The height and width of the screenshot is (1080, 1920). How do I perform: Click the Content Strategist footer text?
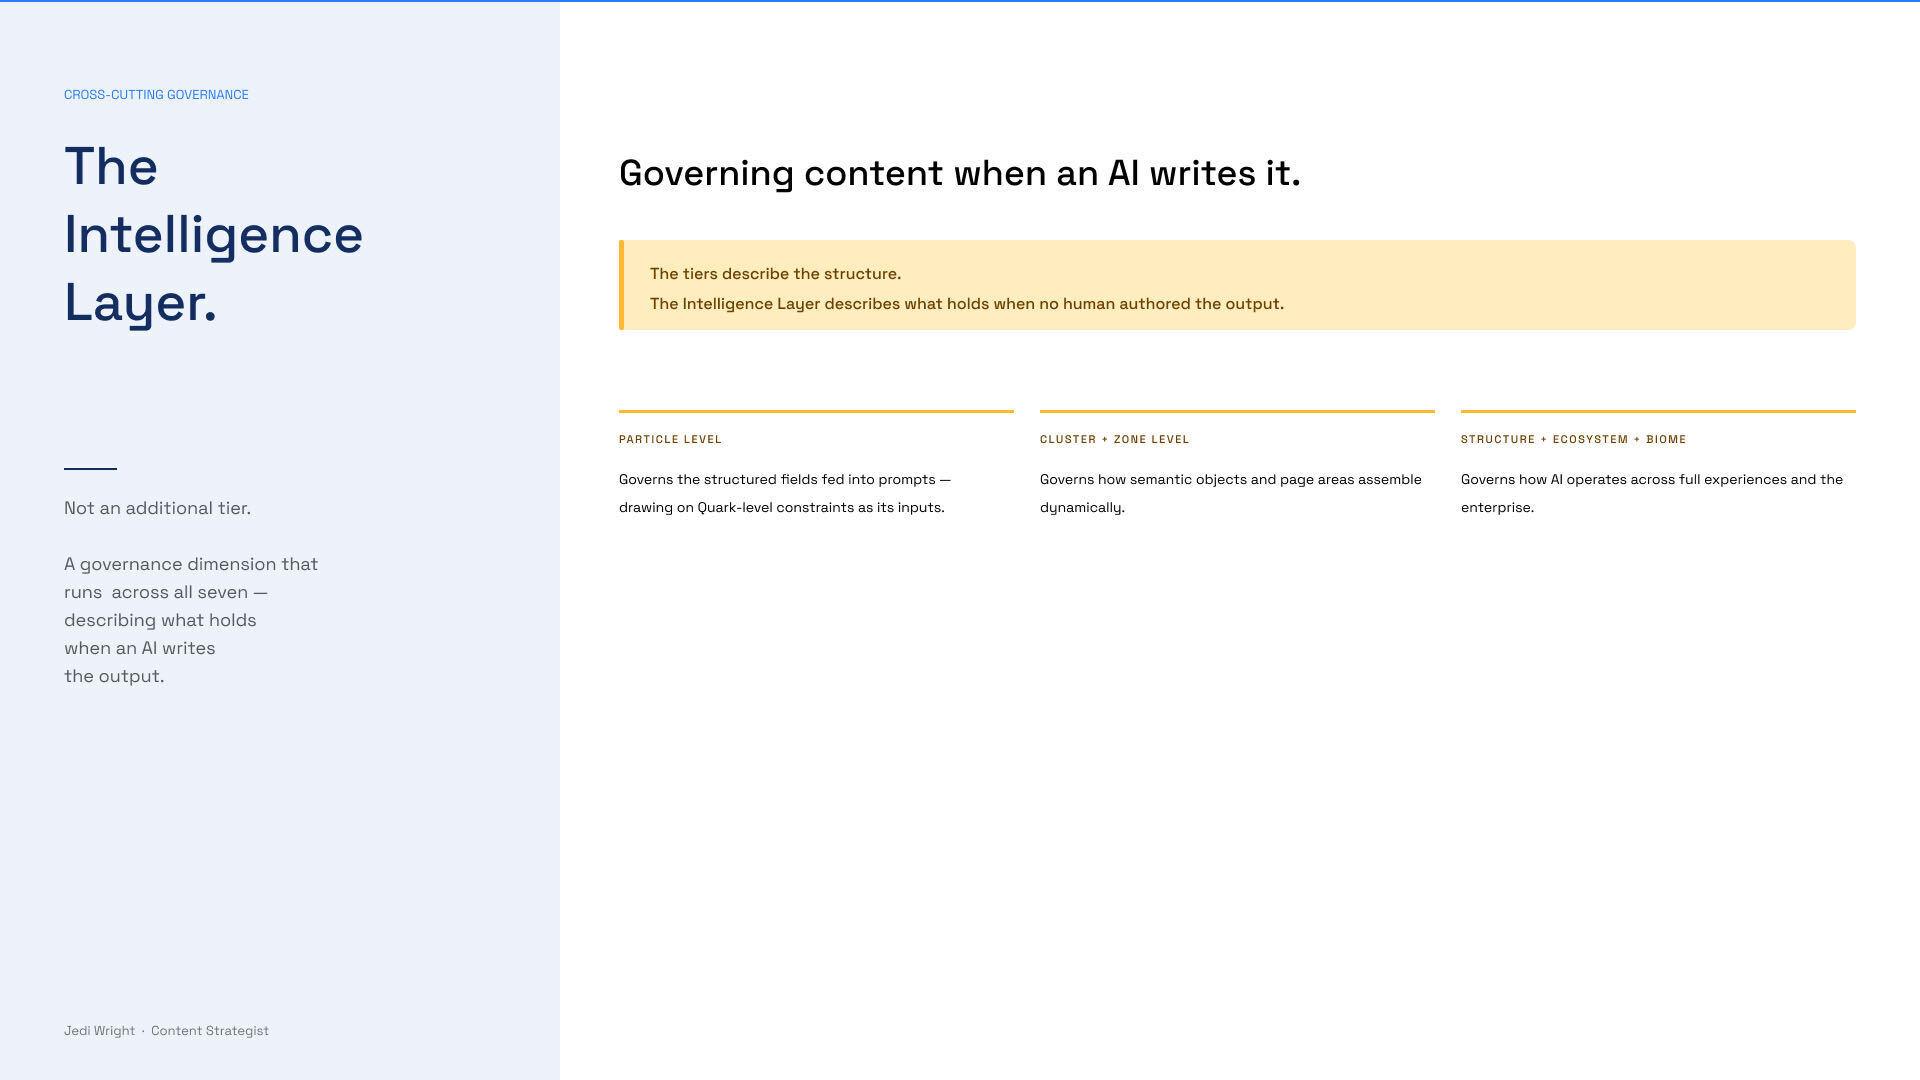(210, 1031)
